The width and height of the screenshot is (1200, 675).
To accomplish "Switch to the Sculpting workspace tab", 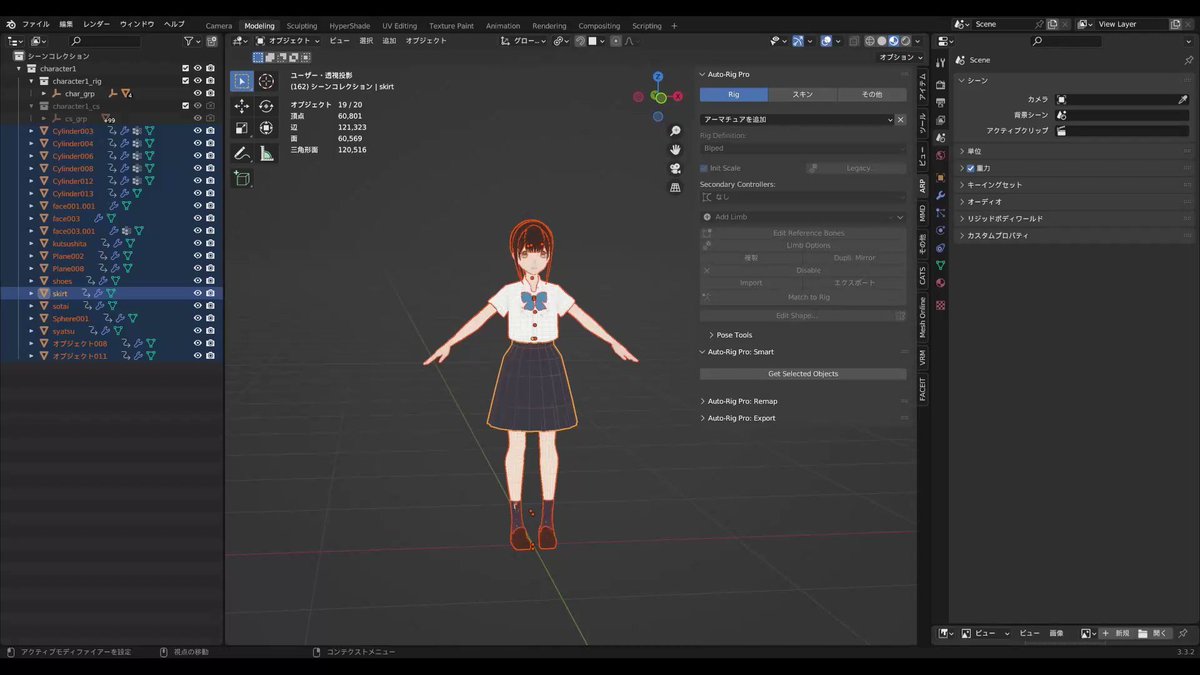I will point(301,25).
